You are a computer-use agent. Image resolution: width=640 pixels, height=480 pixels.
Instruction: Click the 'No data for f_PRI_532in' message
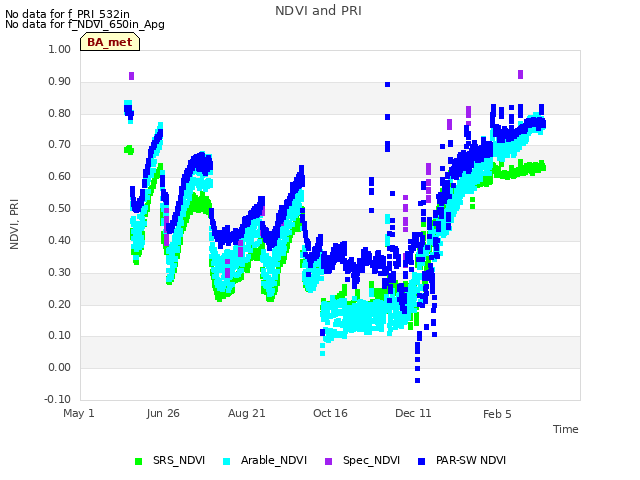tap(67, 15)
